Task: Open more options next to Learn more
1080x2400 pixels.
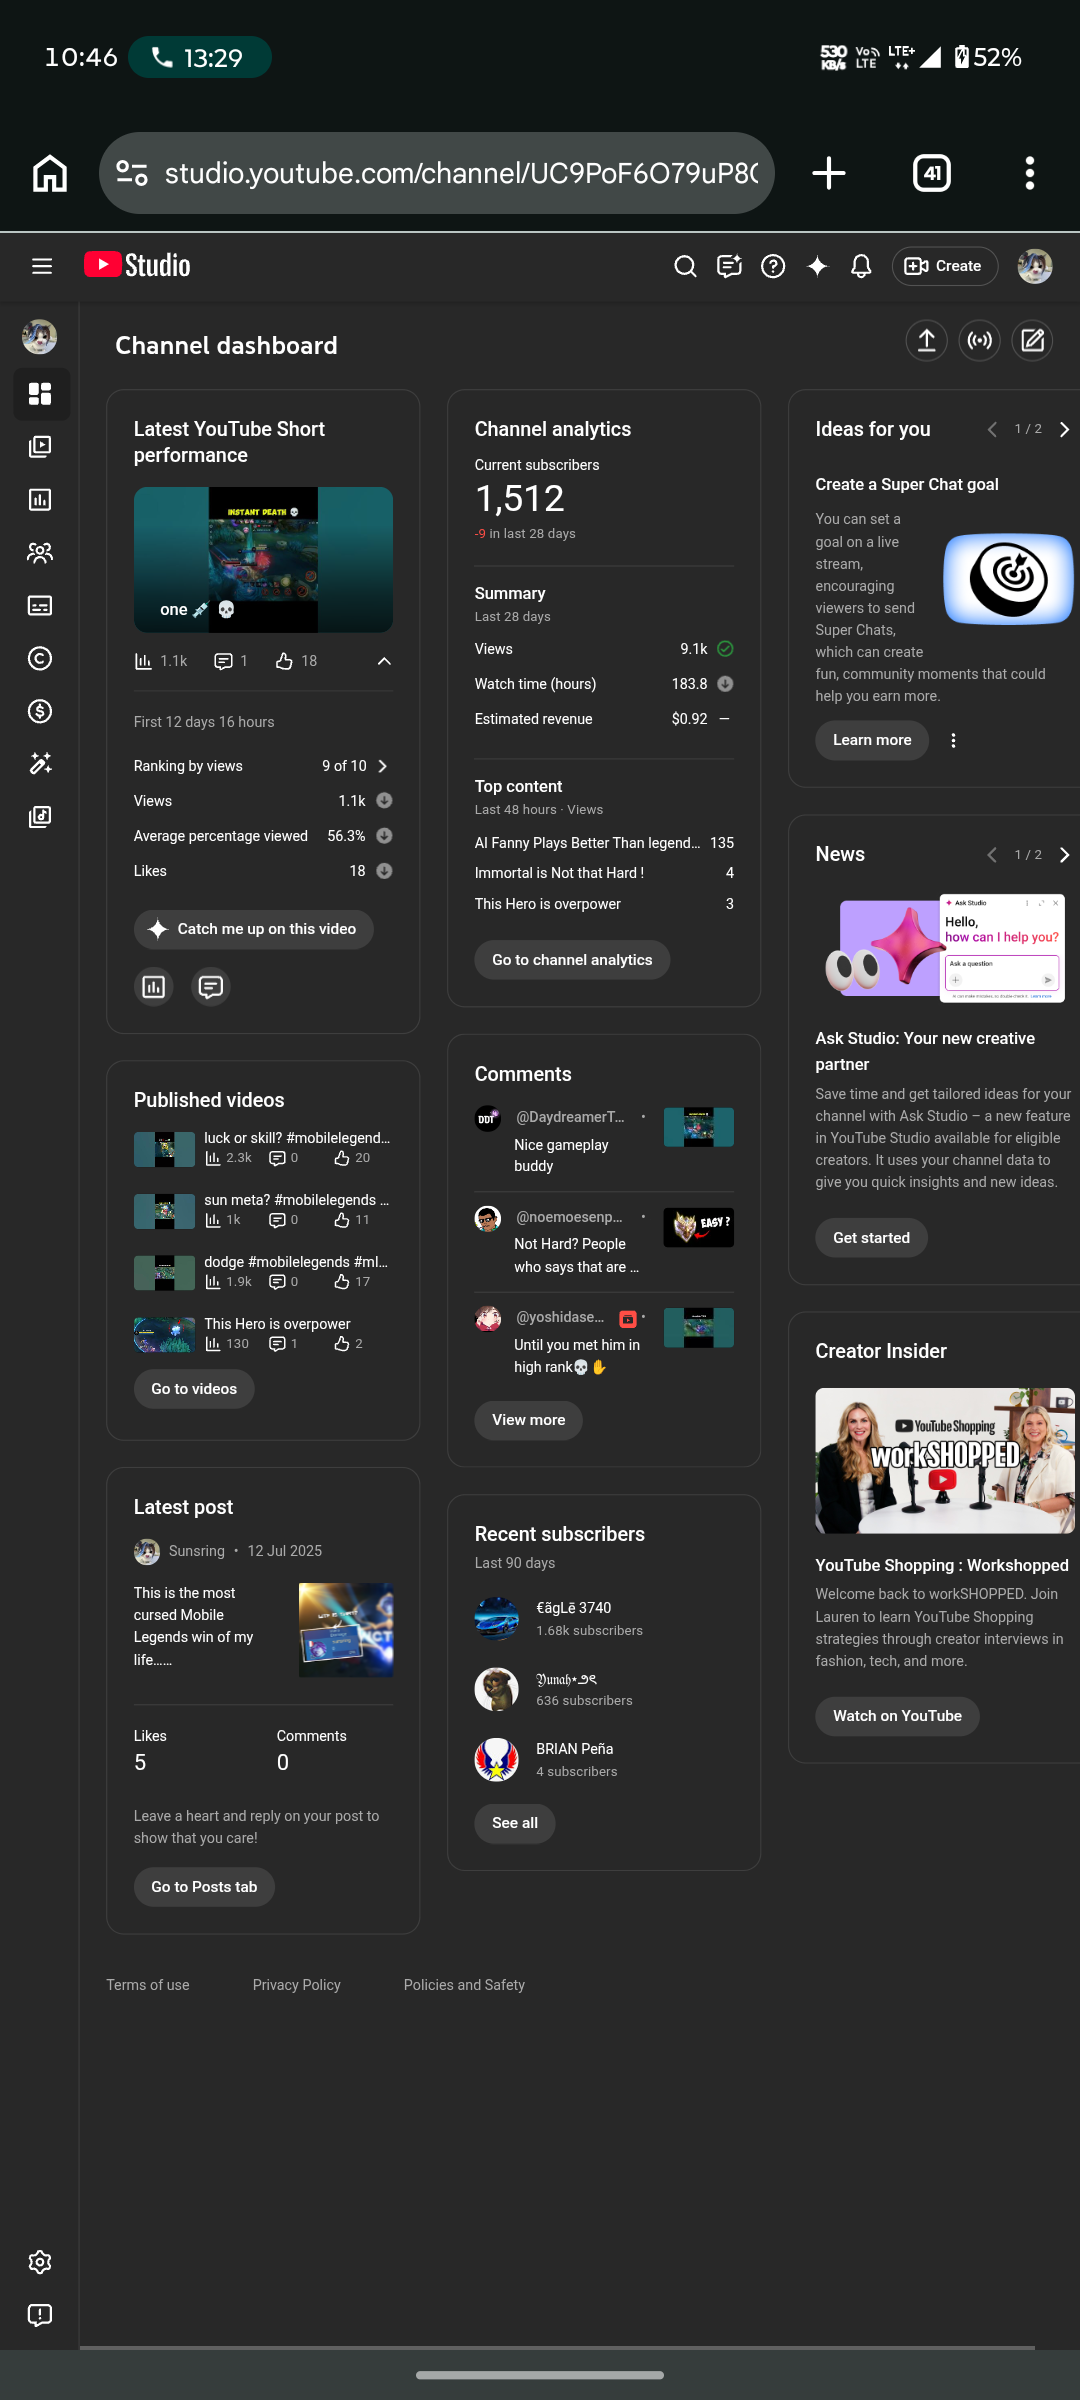Action: tap(953, 740)
